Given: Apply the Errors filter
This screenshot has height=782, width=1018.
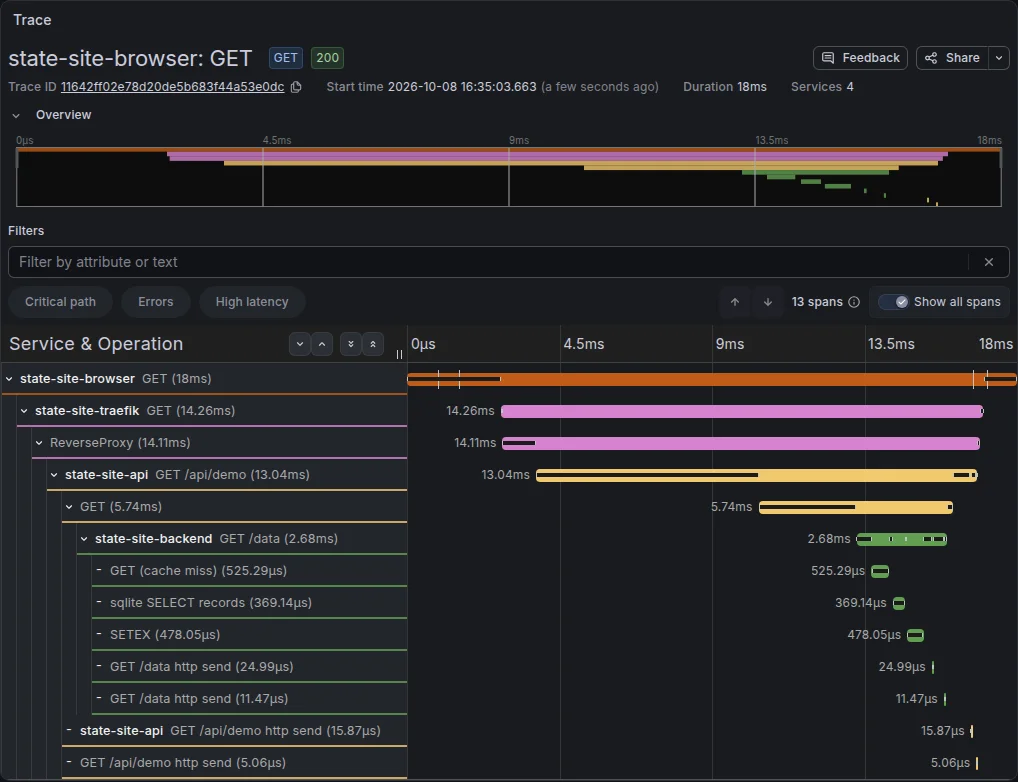Looking at the screenshot, I should pyautogui.click(x=156, y=302).
